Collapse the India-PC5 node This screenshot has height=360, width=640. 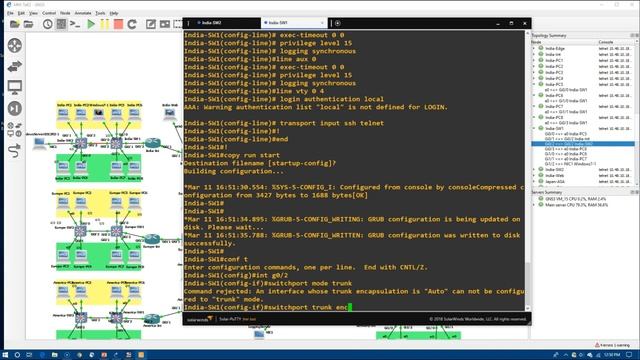(533, 84)
